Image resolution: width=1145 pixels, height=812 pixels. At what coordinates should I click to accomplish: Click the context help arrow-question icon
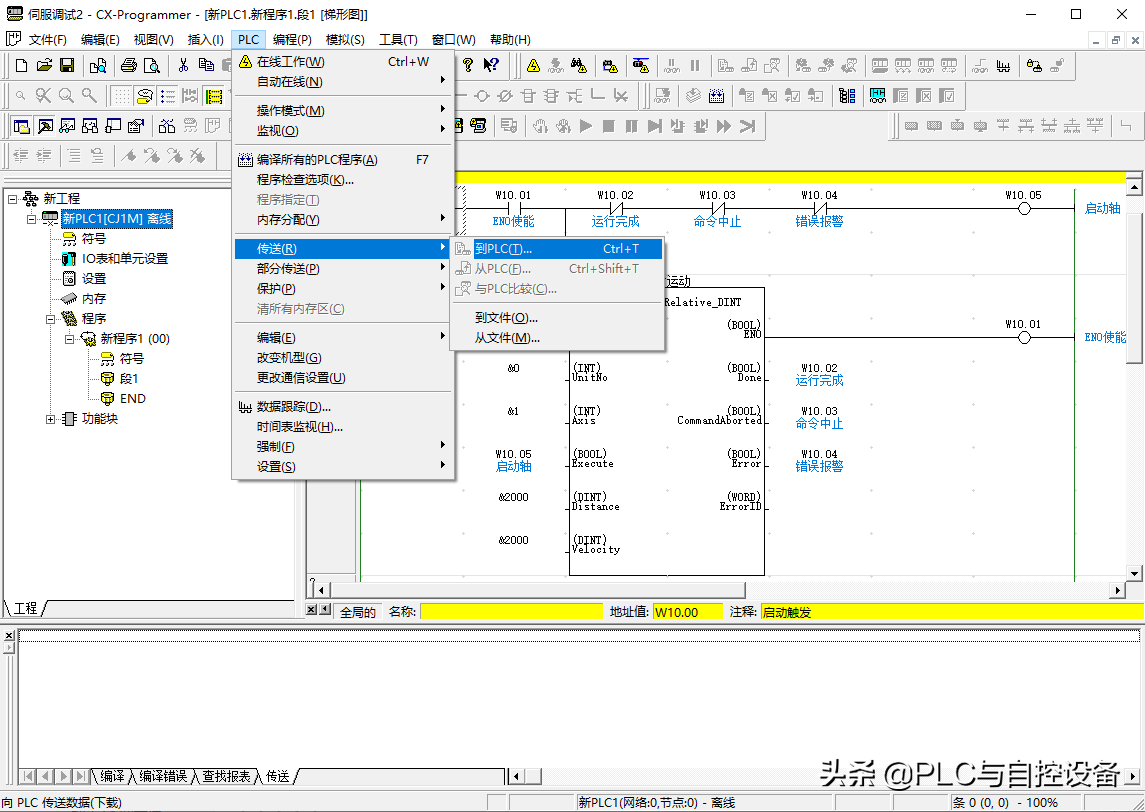491,66
